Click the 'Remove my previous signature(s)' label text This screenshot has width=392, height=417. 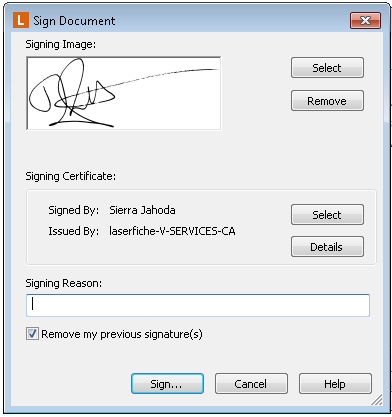(x=122, y=334)
